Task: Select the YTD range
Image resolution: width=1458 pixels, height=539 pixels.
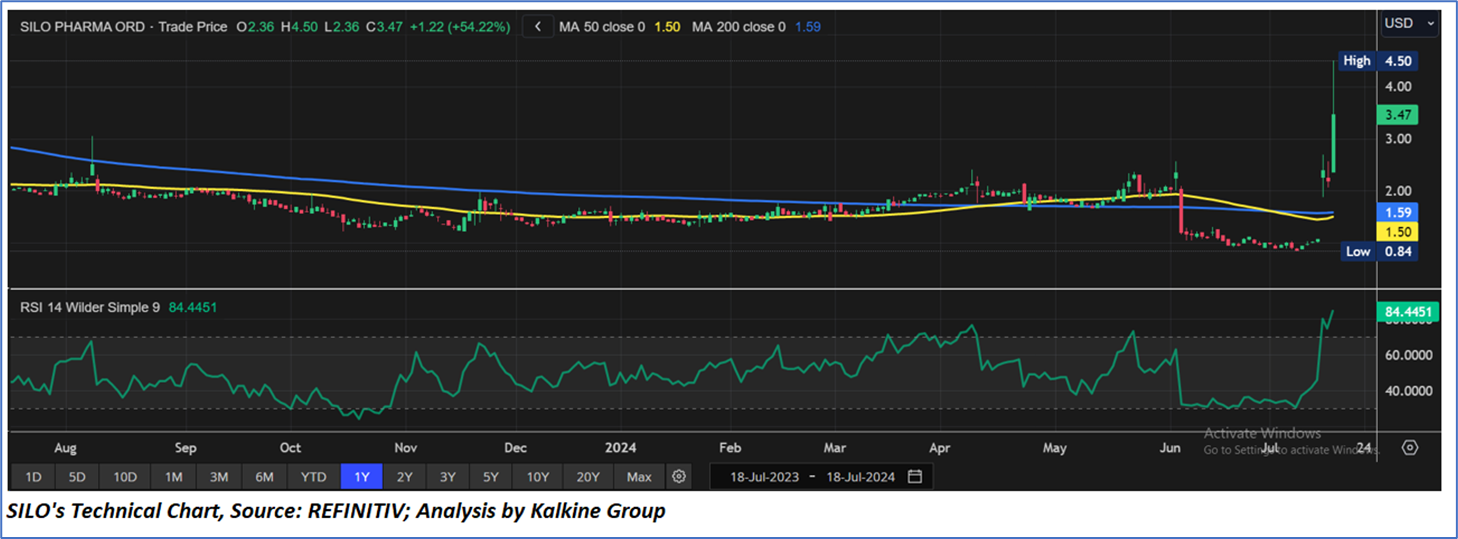Action: (314, 477)
